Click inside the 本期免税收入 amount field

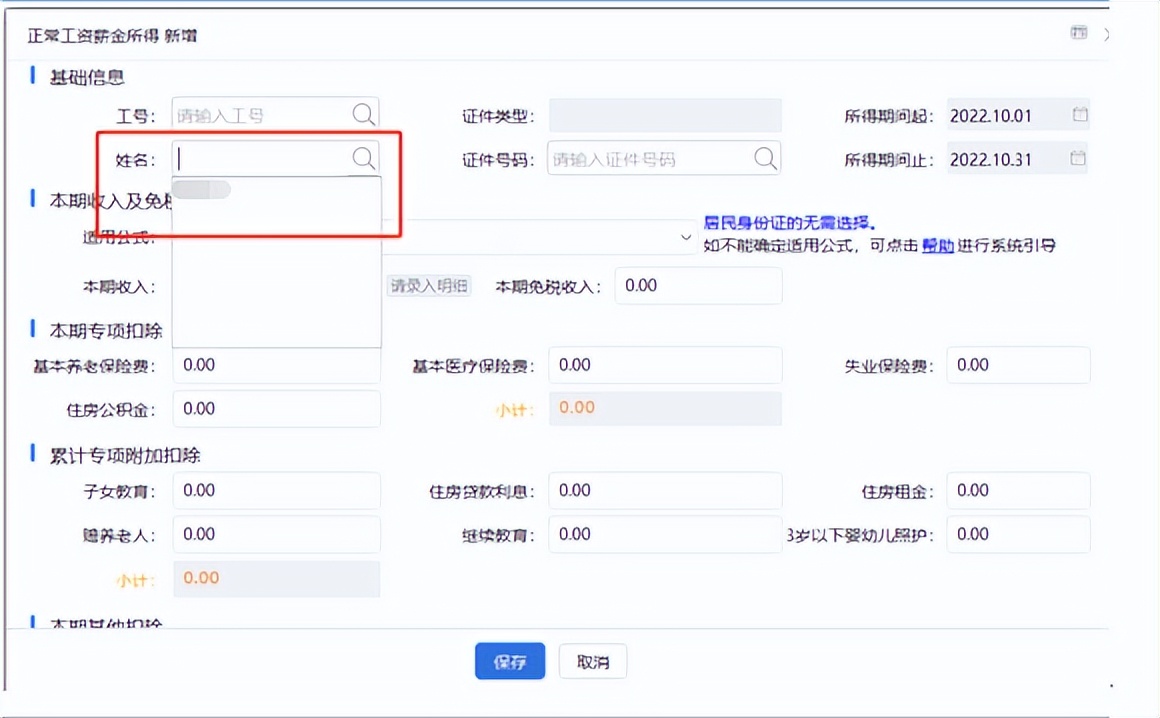click(x=697, y=285)
